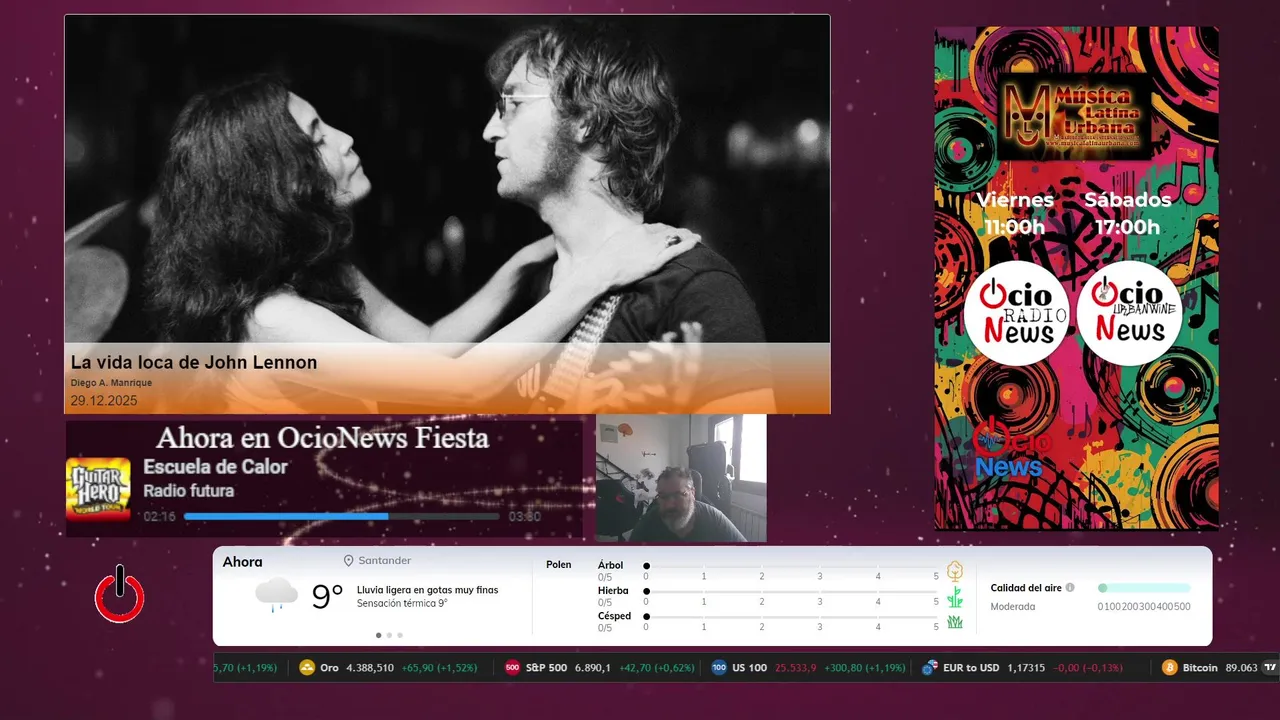Click elapsed time 02:16
The height and width of the screenshot is (720, 1280).
click(x=160, y=517)
